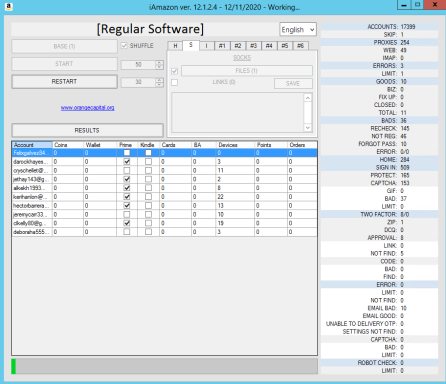Toggle Prime checkbox in the 22-devices row
Viewport: 446px width, 384px height.
click(x=127, y=197)
